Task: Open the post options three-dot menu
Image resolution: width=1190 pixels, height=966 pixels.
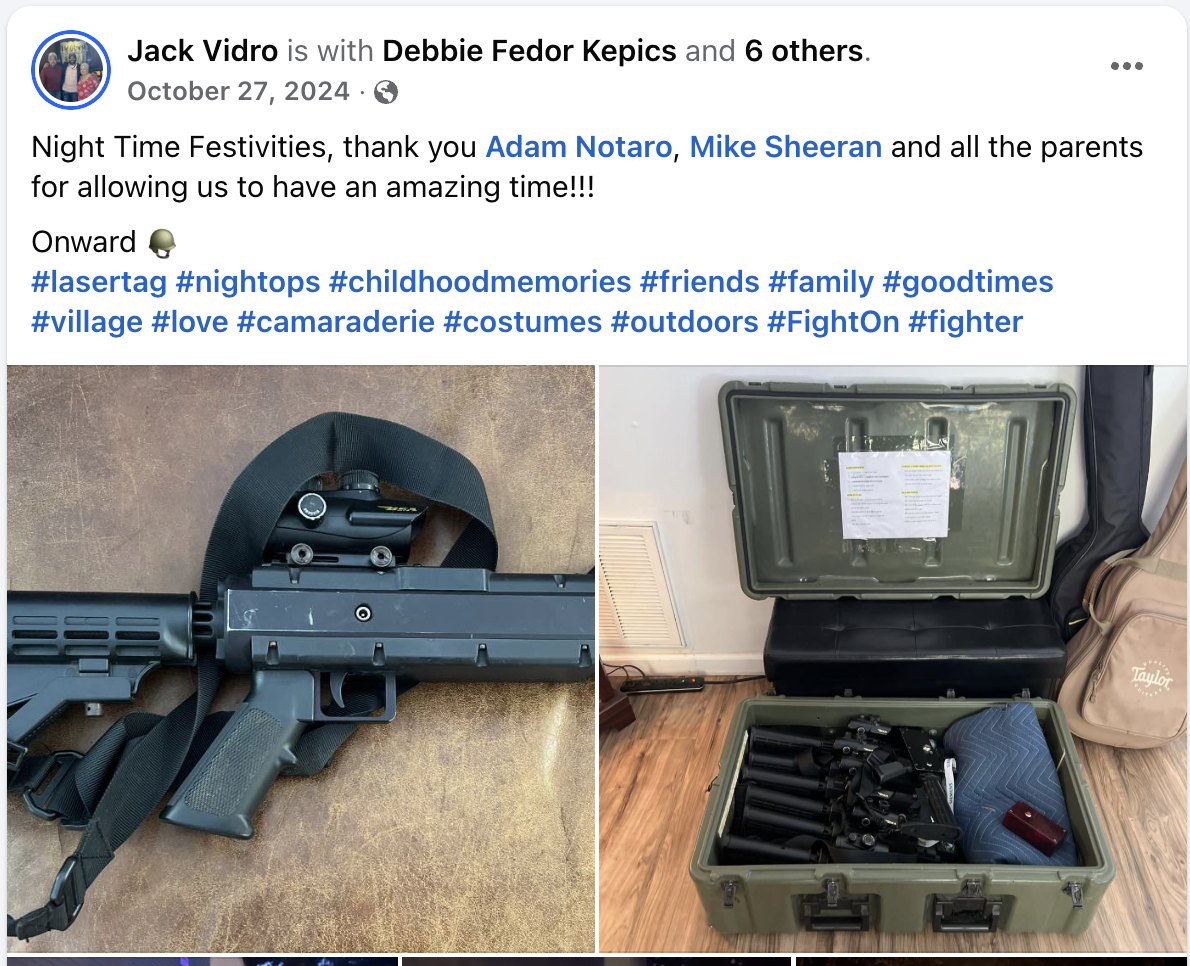Action: (1126, 66)
